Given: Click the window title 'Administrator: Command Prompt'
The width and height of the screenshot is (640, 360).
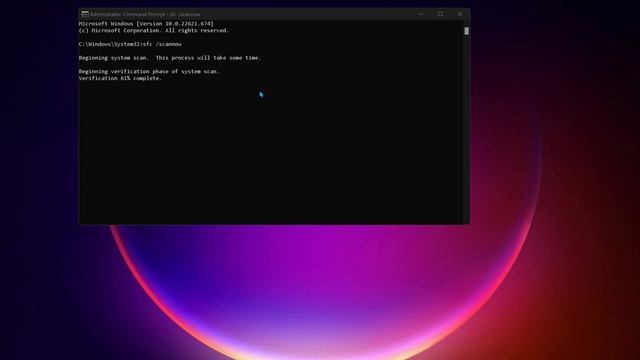Looking at the screenshot, I should point(145,14).
